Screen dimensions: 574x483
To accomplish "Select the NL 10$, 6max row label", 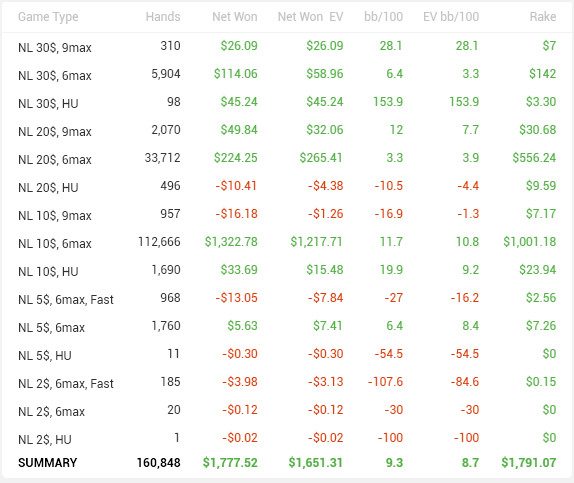I will click(x=55, y=244).
